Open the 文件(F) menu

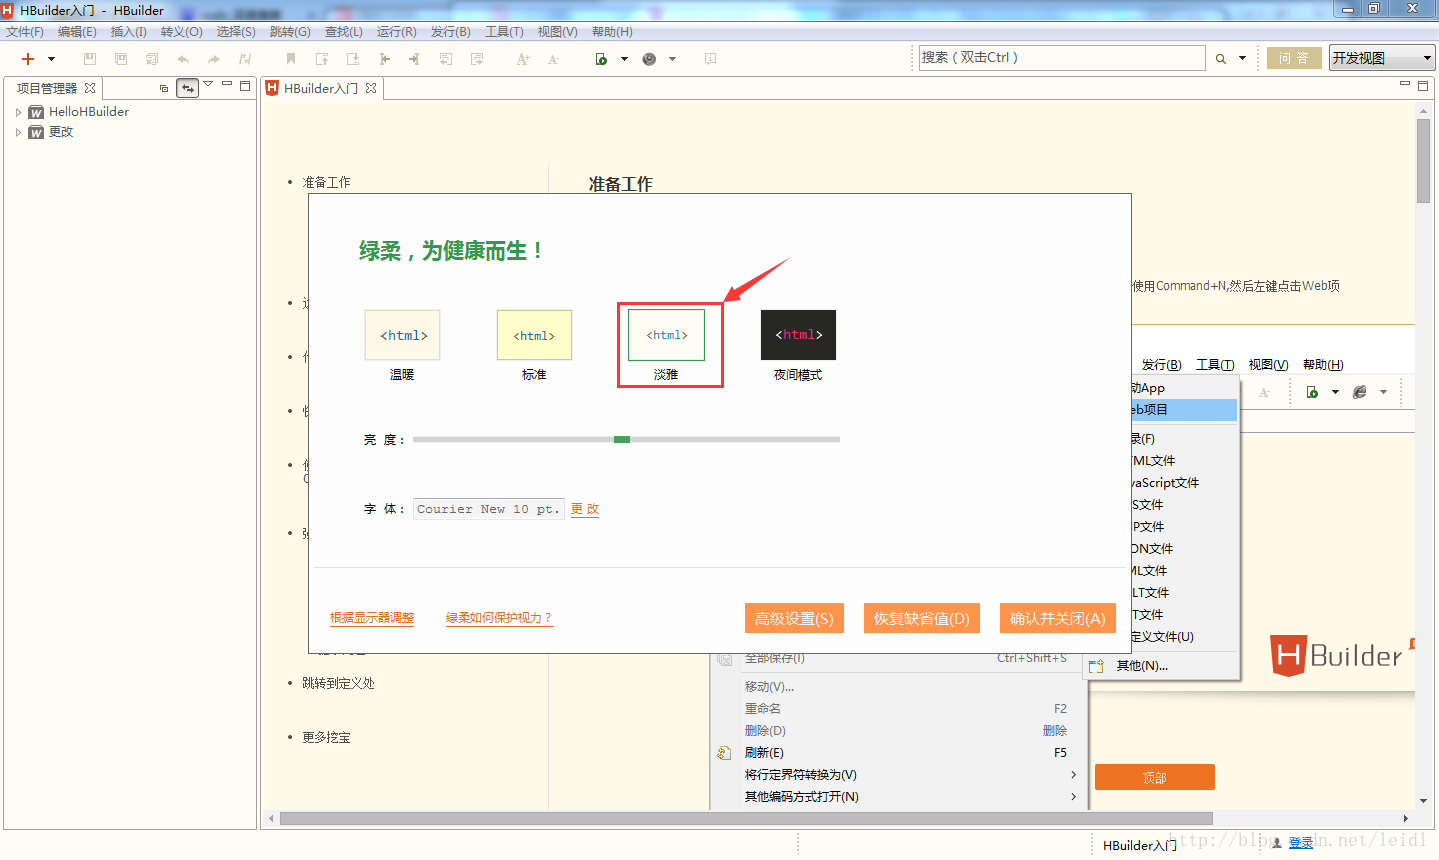(25, 32)
